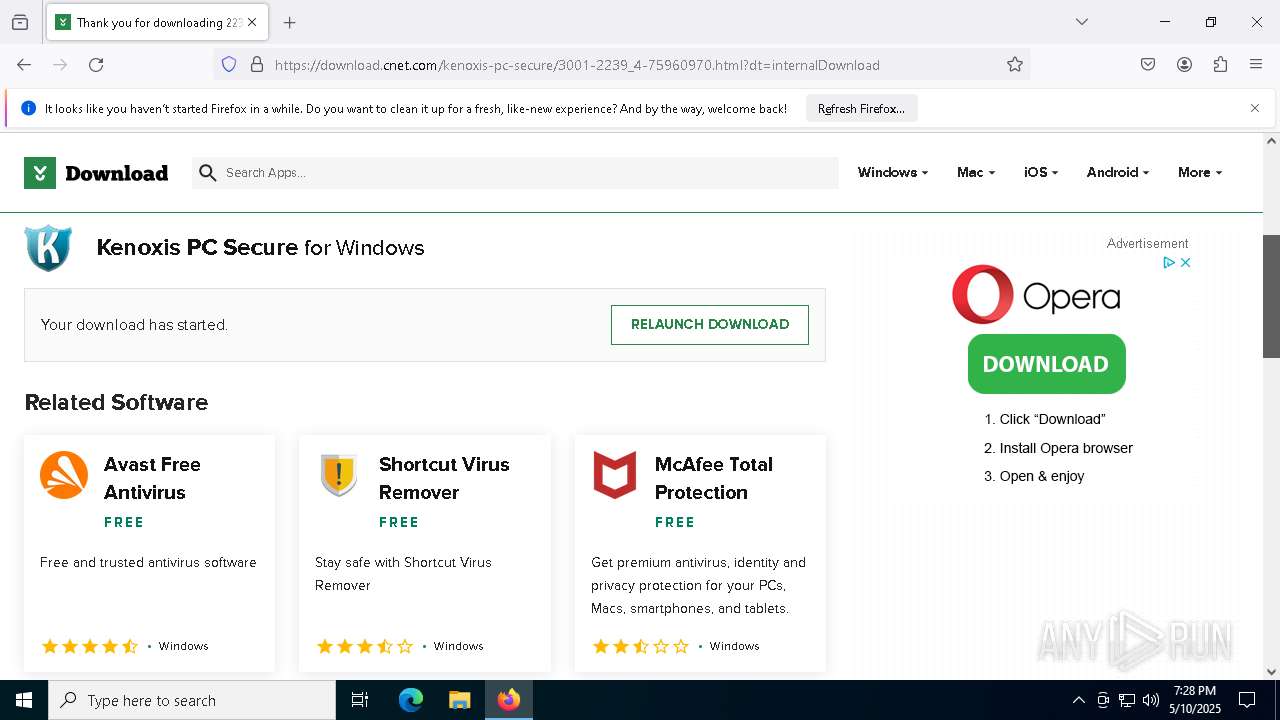Open network status tray icon
Screen dimensions: 1280x720
click(1127, 700)
